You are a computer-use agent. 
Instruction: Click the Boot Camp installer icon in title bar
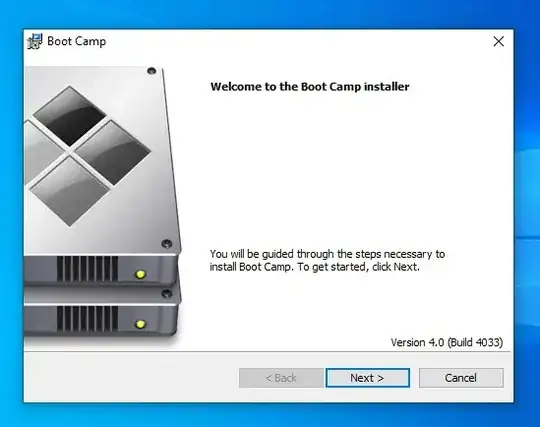pyautogui.click(x=35, y=41)
